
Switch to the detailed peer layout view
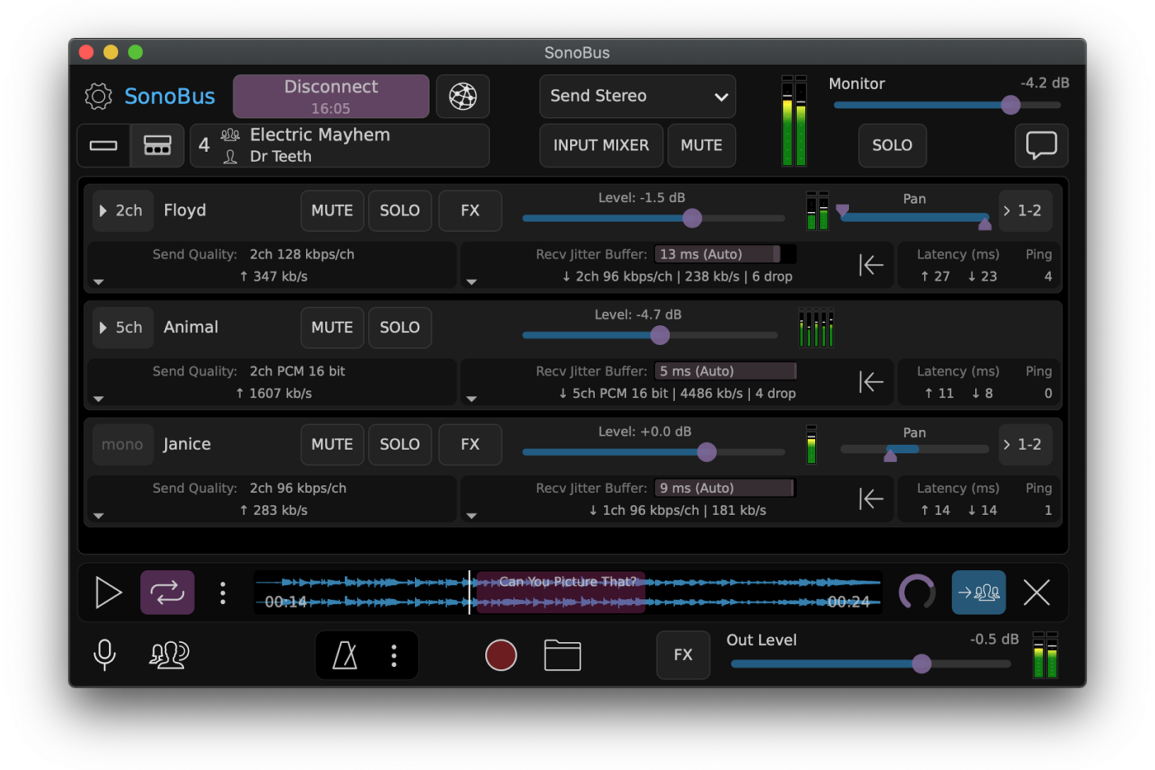click(x=157, y=145)
